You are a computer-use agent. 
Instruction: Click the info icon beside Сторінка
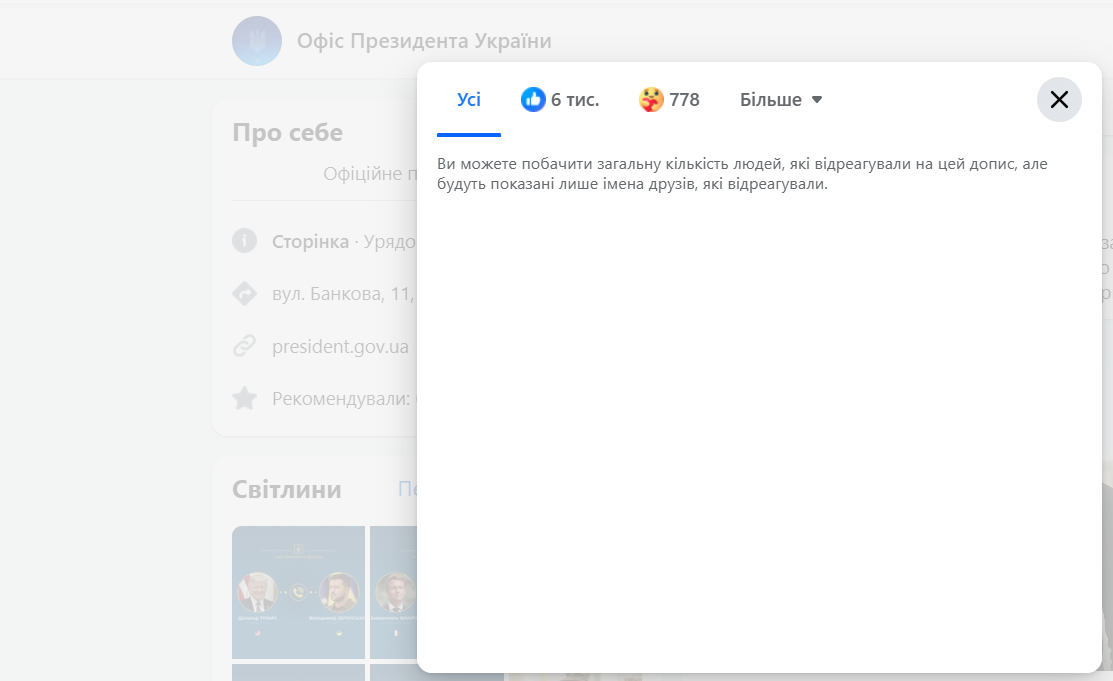[x=245, y=241]
